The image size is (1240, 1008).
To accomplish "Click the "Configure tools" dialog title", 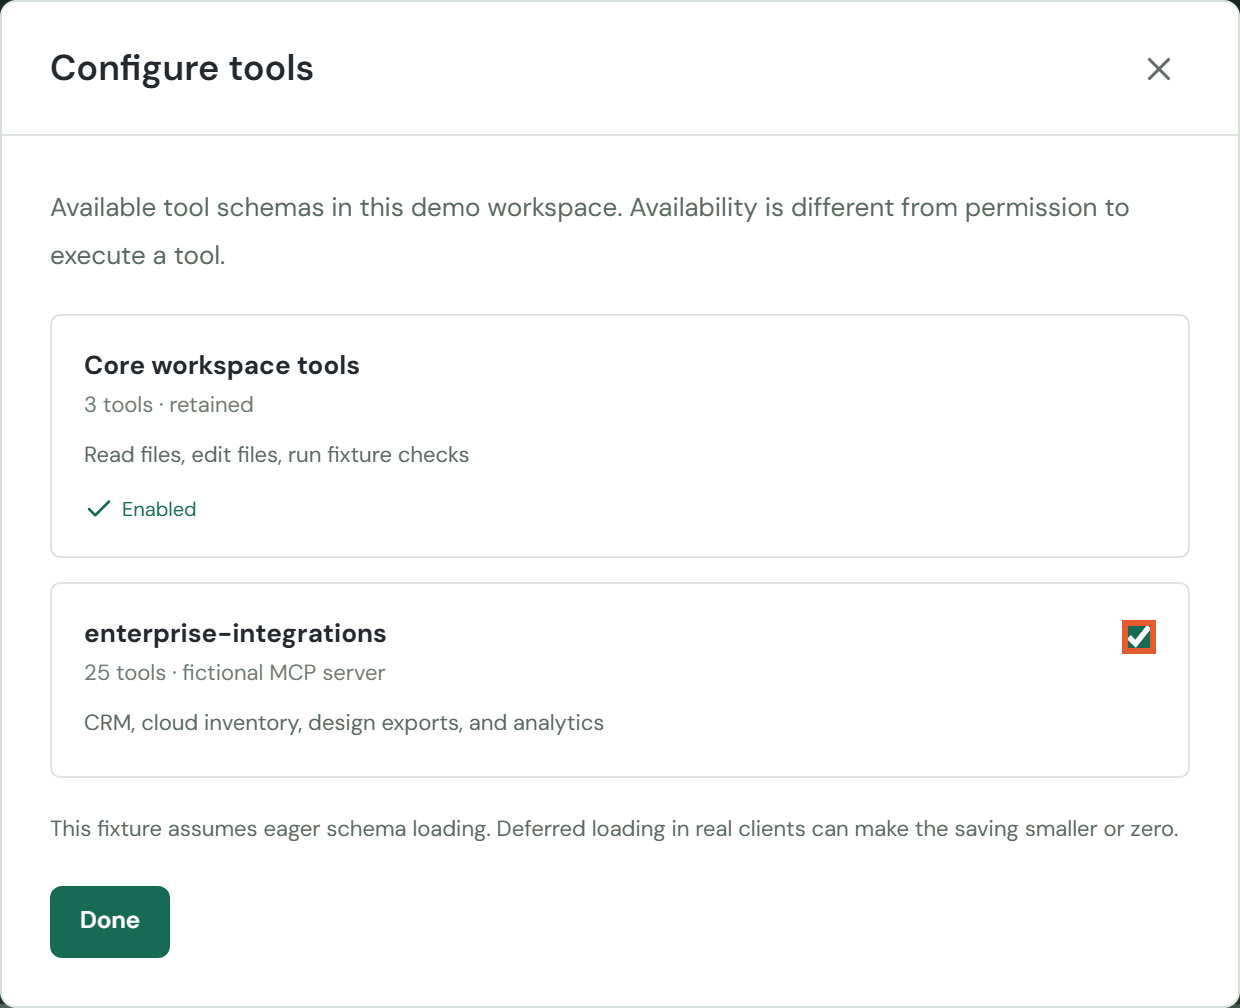I will click(182, 68).
